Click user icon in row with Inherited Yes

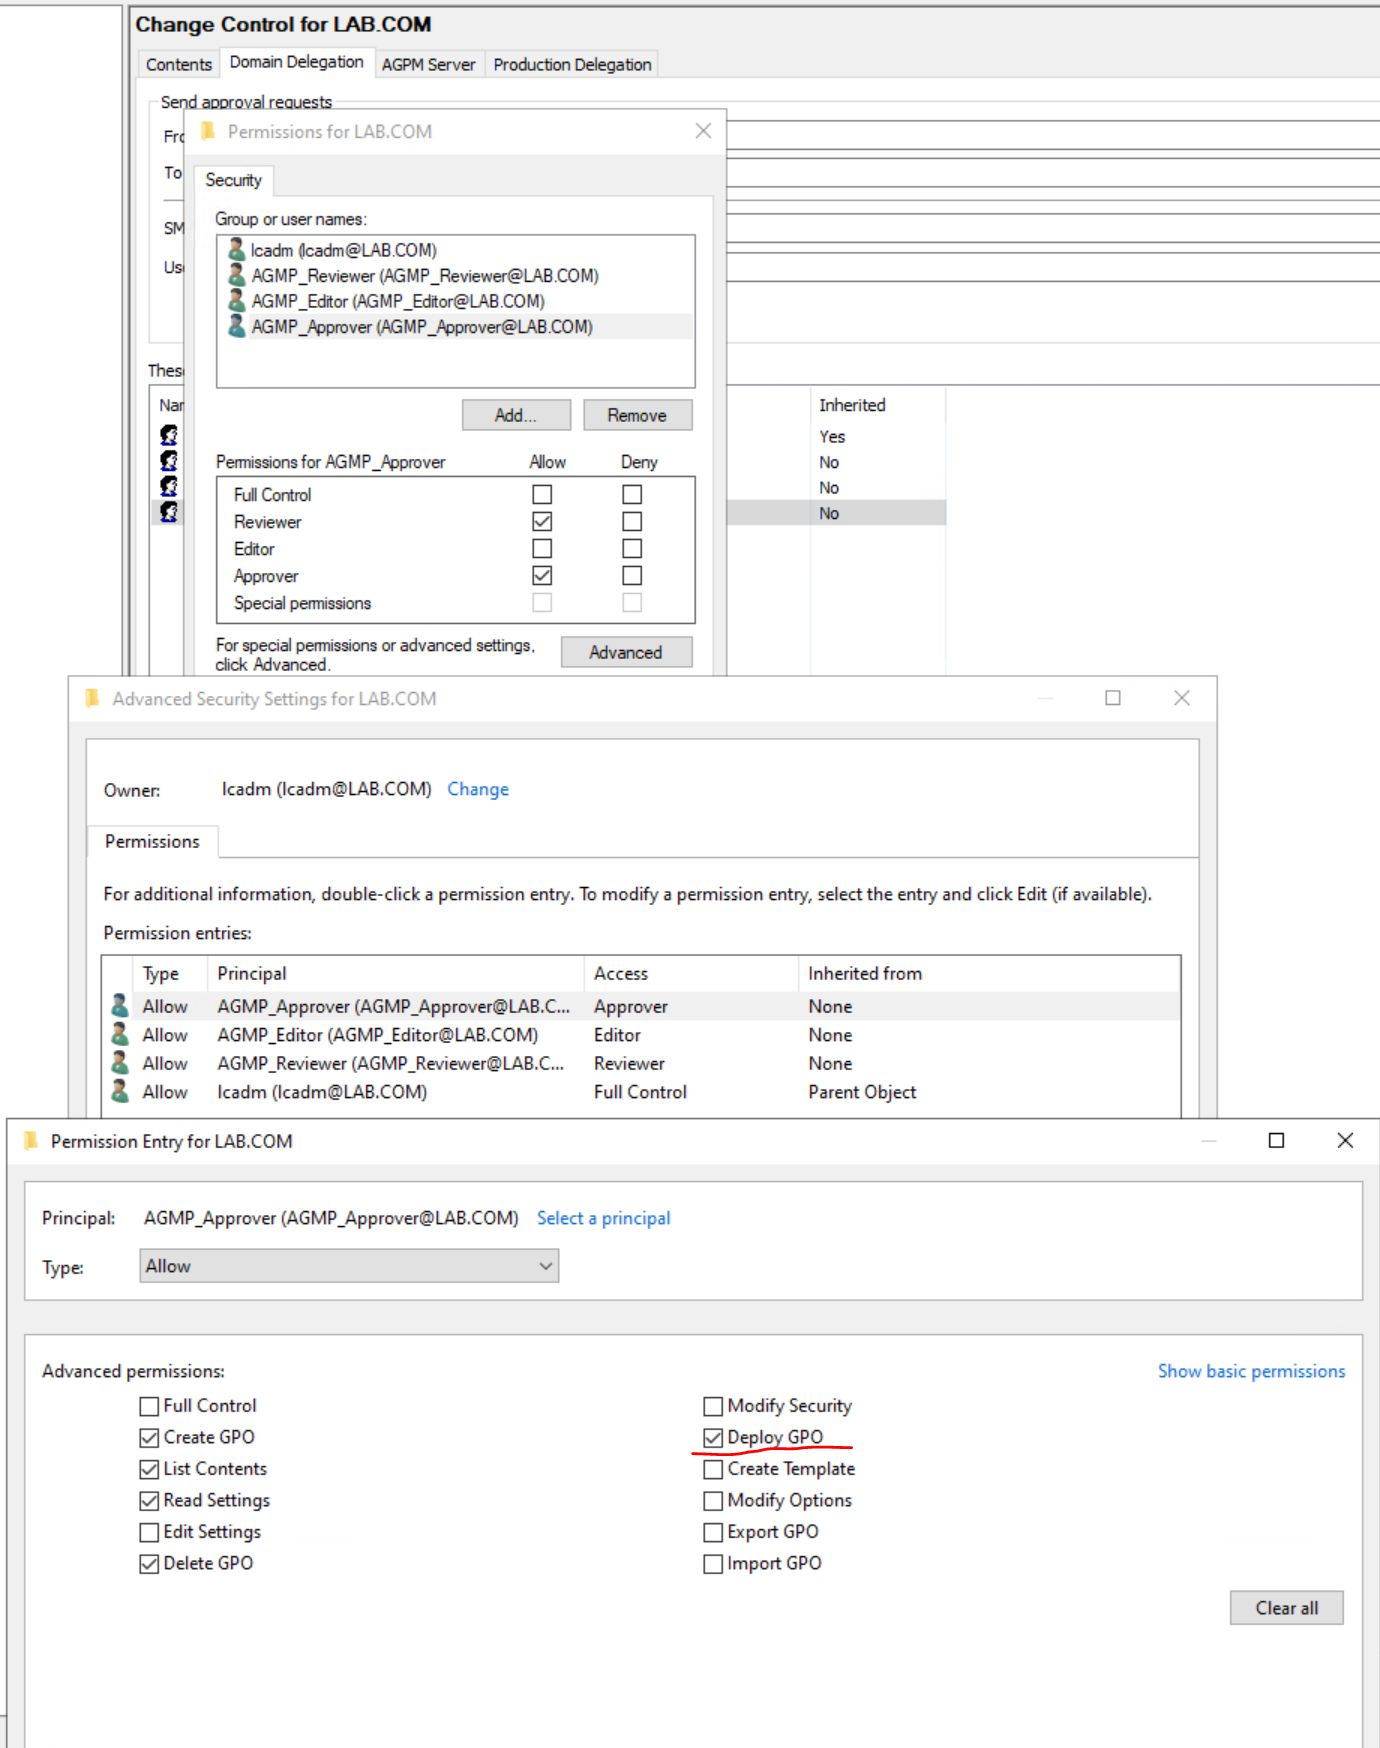pos(169,435)
